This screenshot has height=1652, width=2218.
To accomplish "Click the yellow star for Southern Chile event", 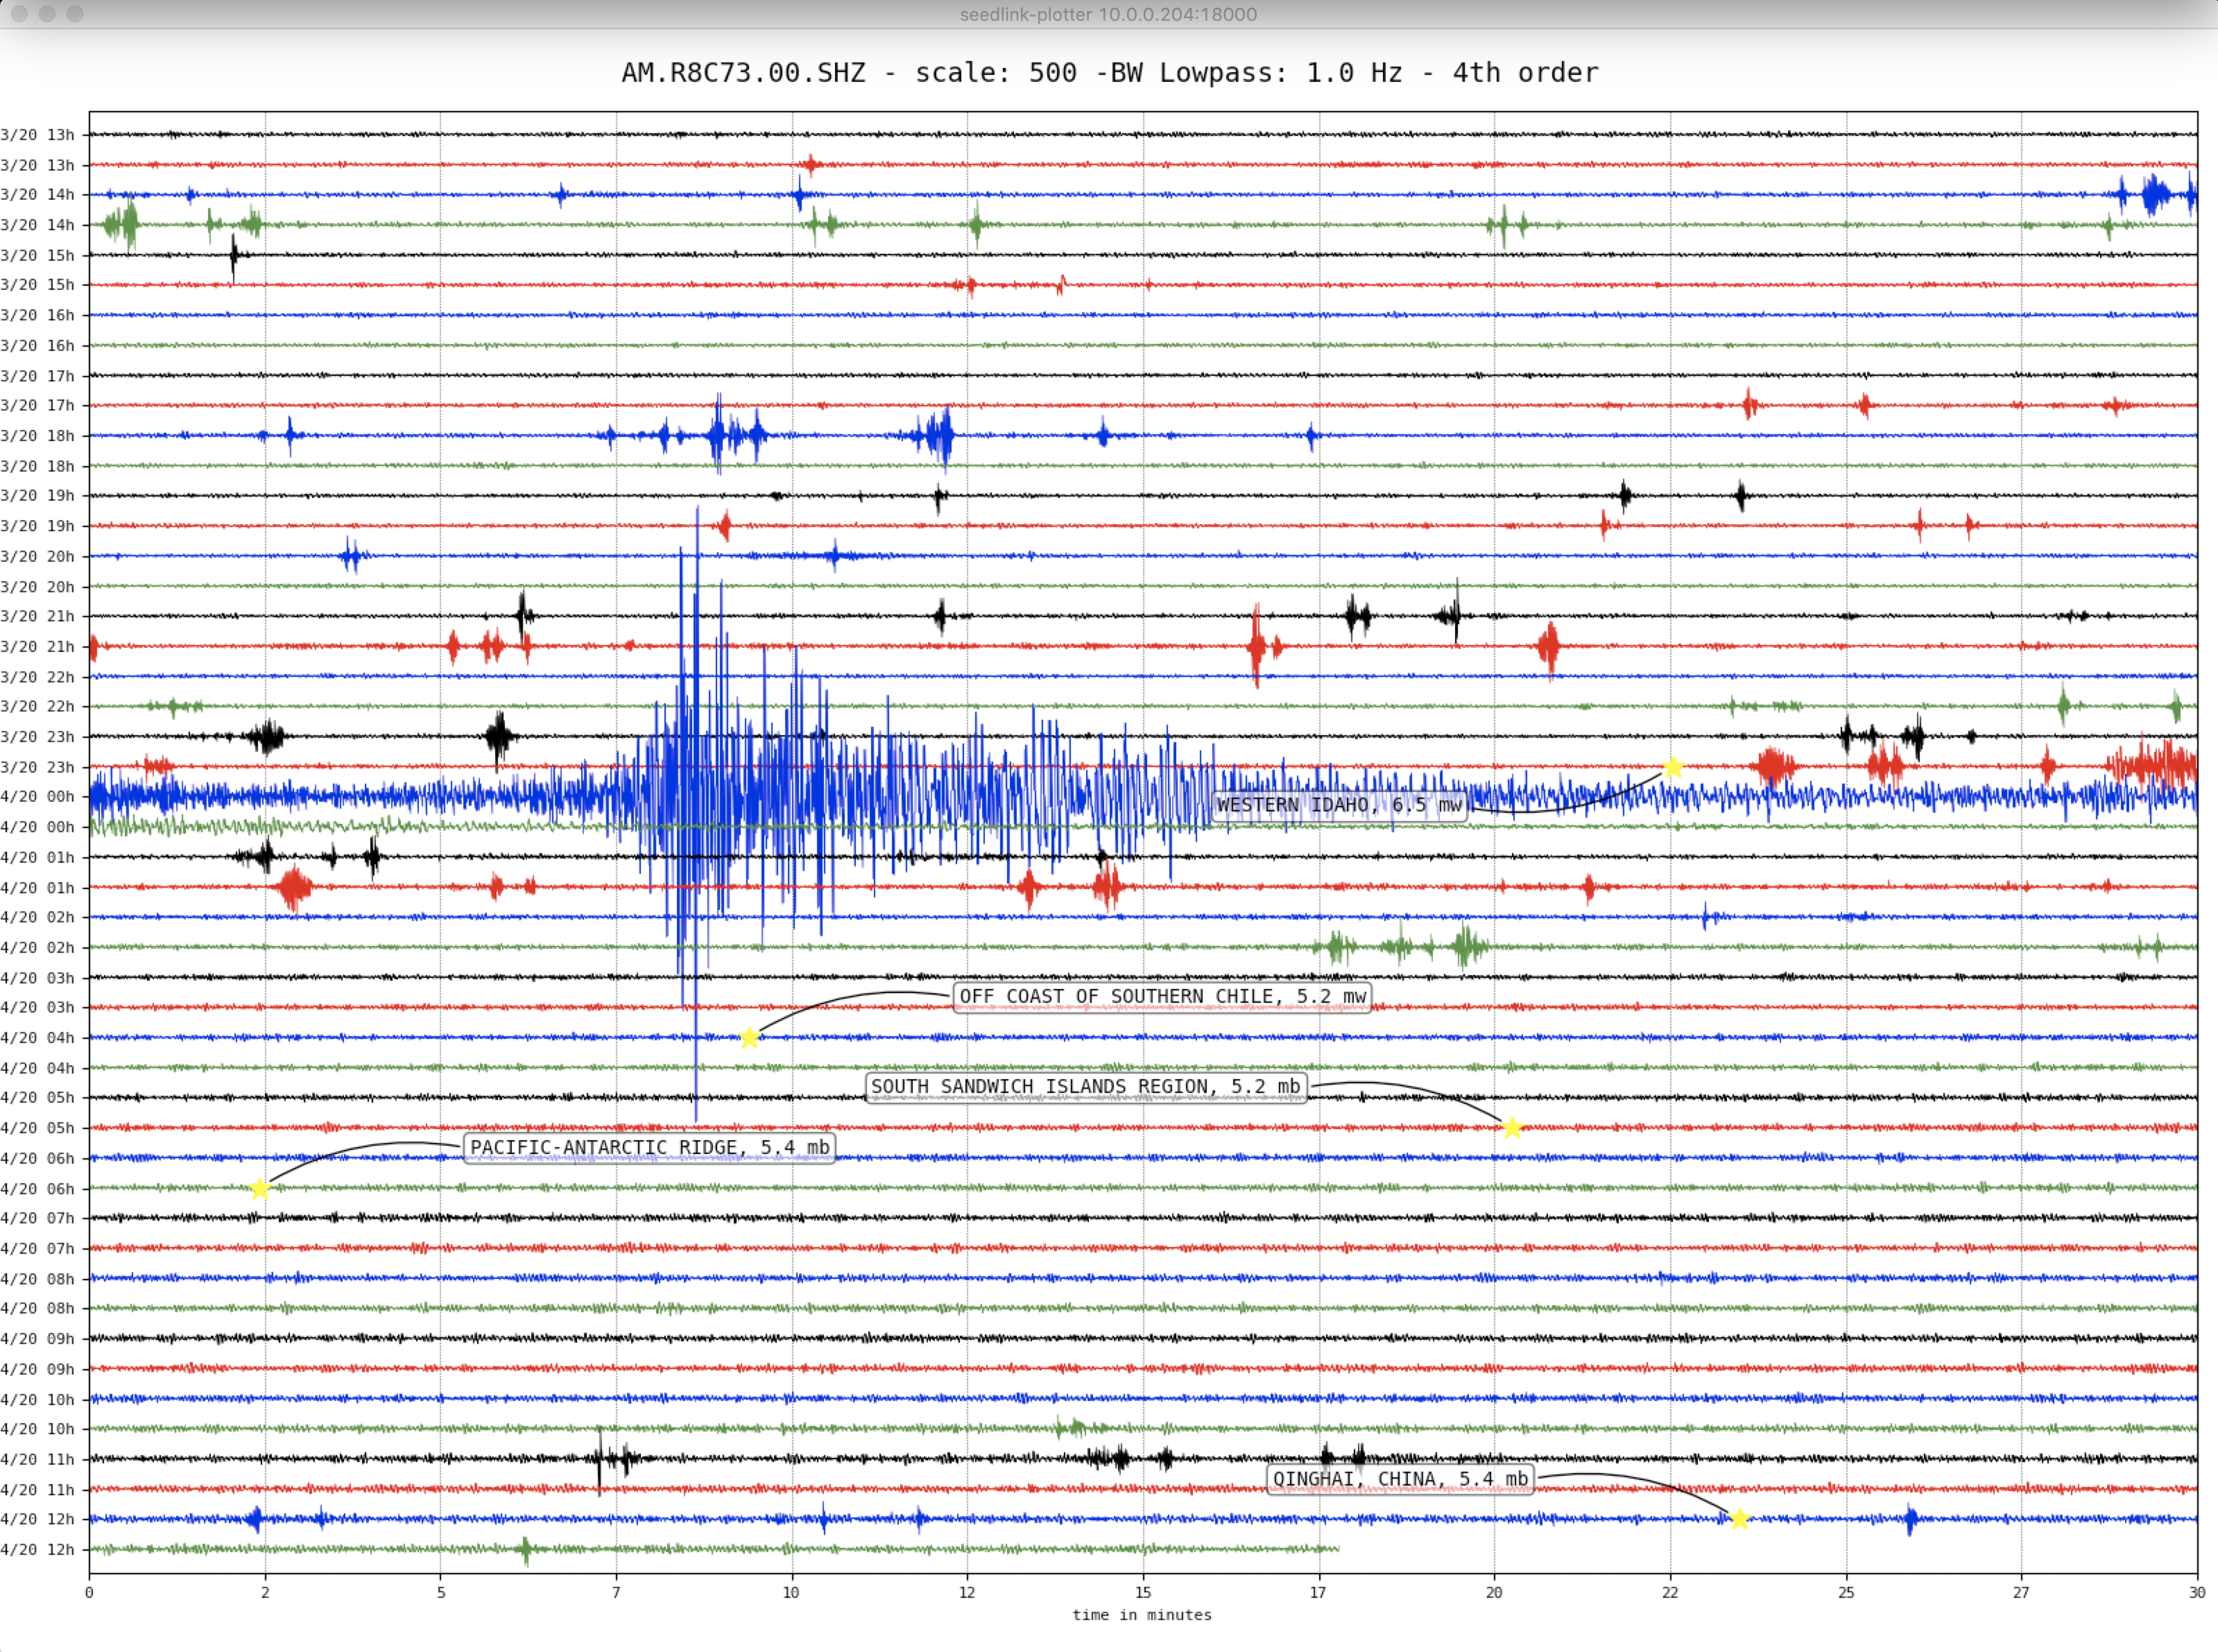I will (x=750, y=1038).
